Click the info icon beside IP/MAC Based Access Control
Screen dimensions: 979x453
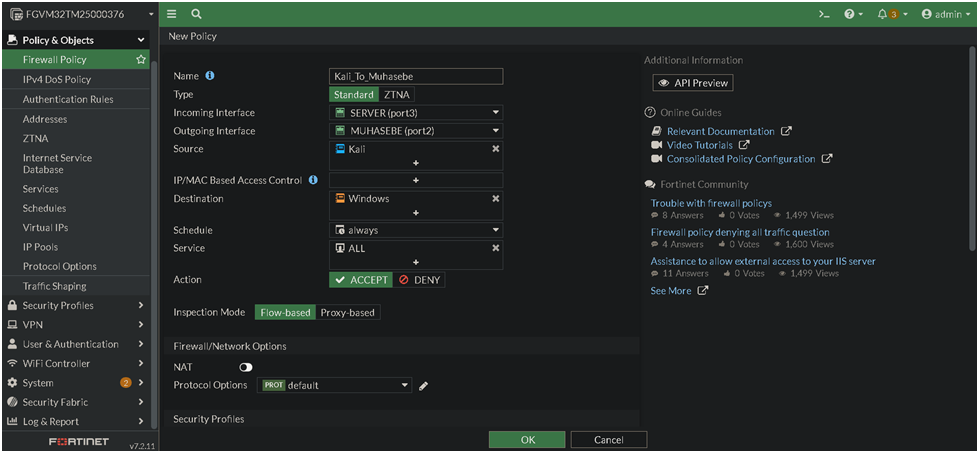(313, 180)
